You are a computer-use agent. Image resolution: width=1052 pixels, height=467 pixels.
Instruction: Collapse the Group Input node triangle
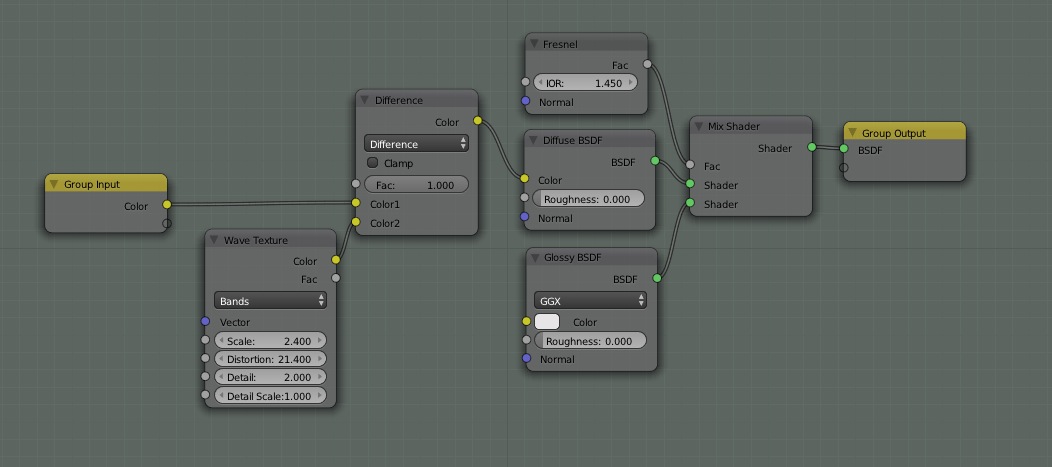click(x=54, y=184)
